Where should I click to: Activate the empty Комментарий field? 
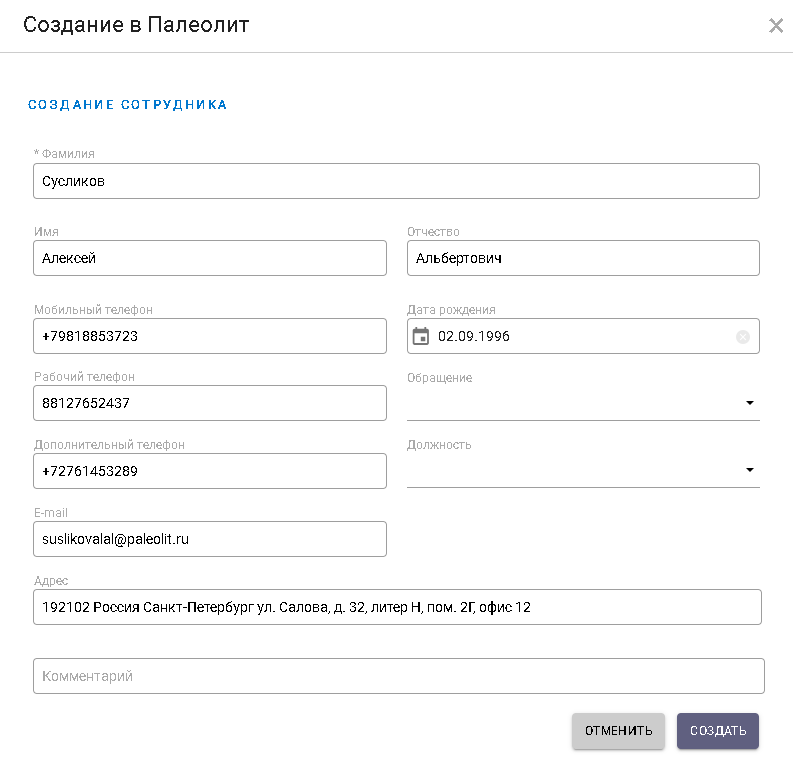tap(399, 676)
